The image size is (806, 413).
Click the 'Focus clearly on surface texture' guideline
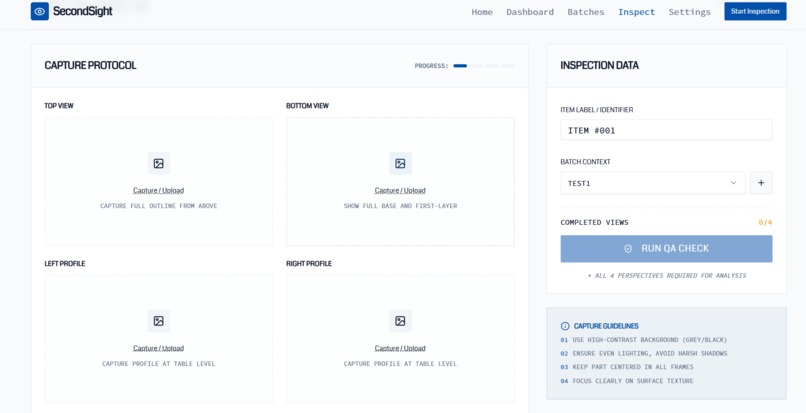633,381
